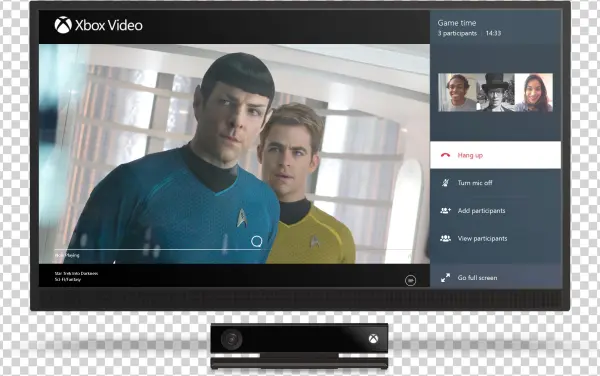The image size is (600, 376).
Task: Click the "Now Playing" label
Action: [x=67, y=255]
